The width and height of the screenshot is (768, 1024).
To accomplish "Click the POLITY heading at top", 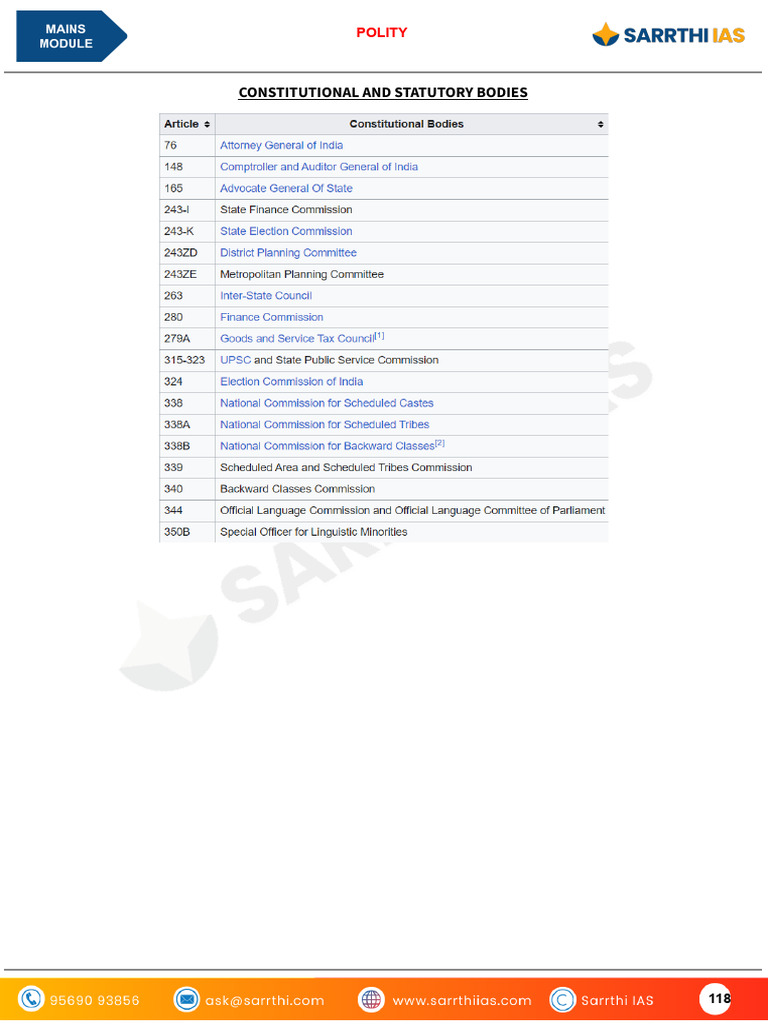I will click(381, 32).
